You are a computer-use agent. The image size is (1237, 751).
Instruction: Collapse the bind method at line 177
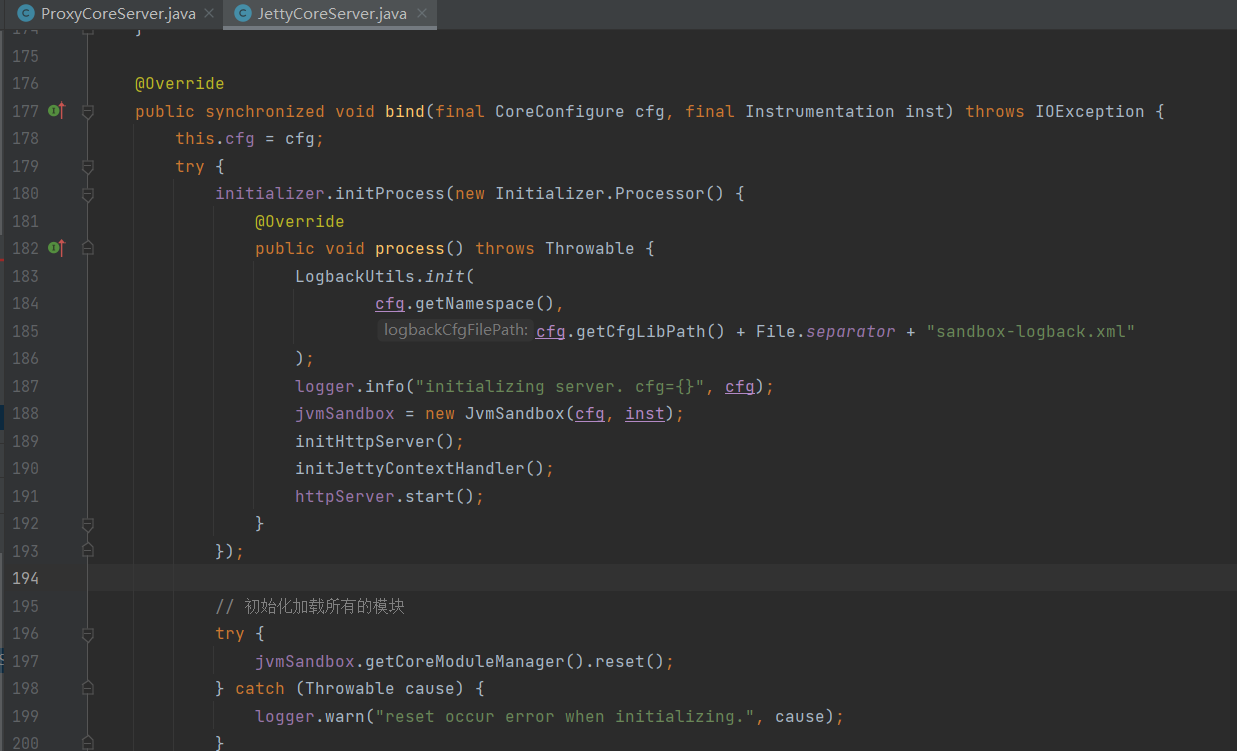click(88, 112)
